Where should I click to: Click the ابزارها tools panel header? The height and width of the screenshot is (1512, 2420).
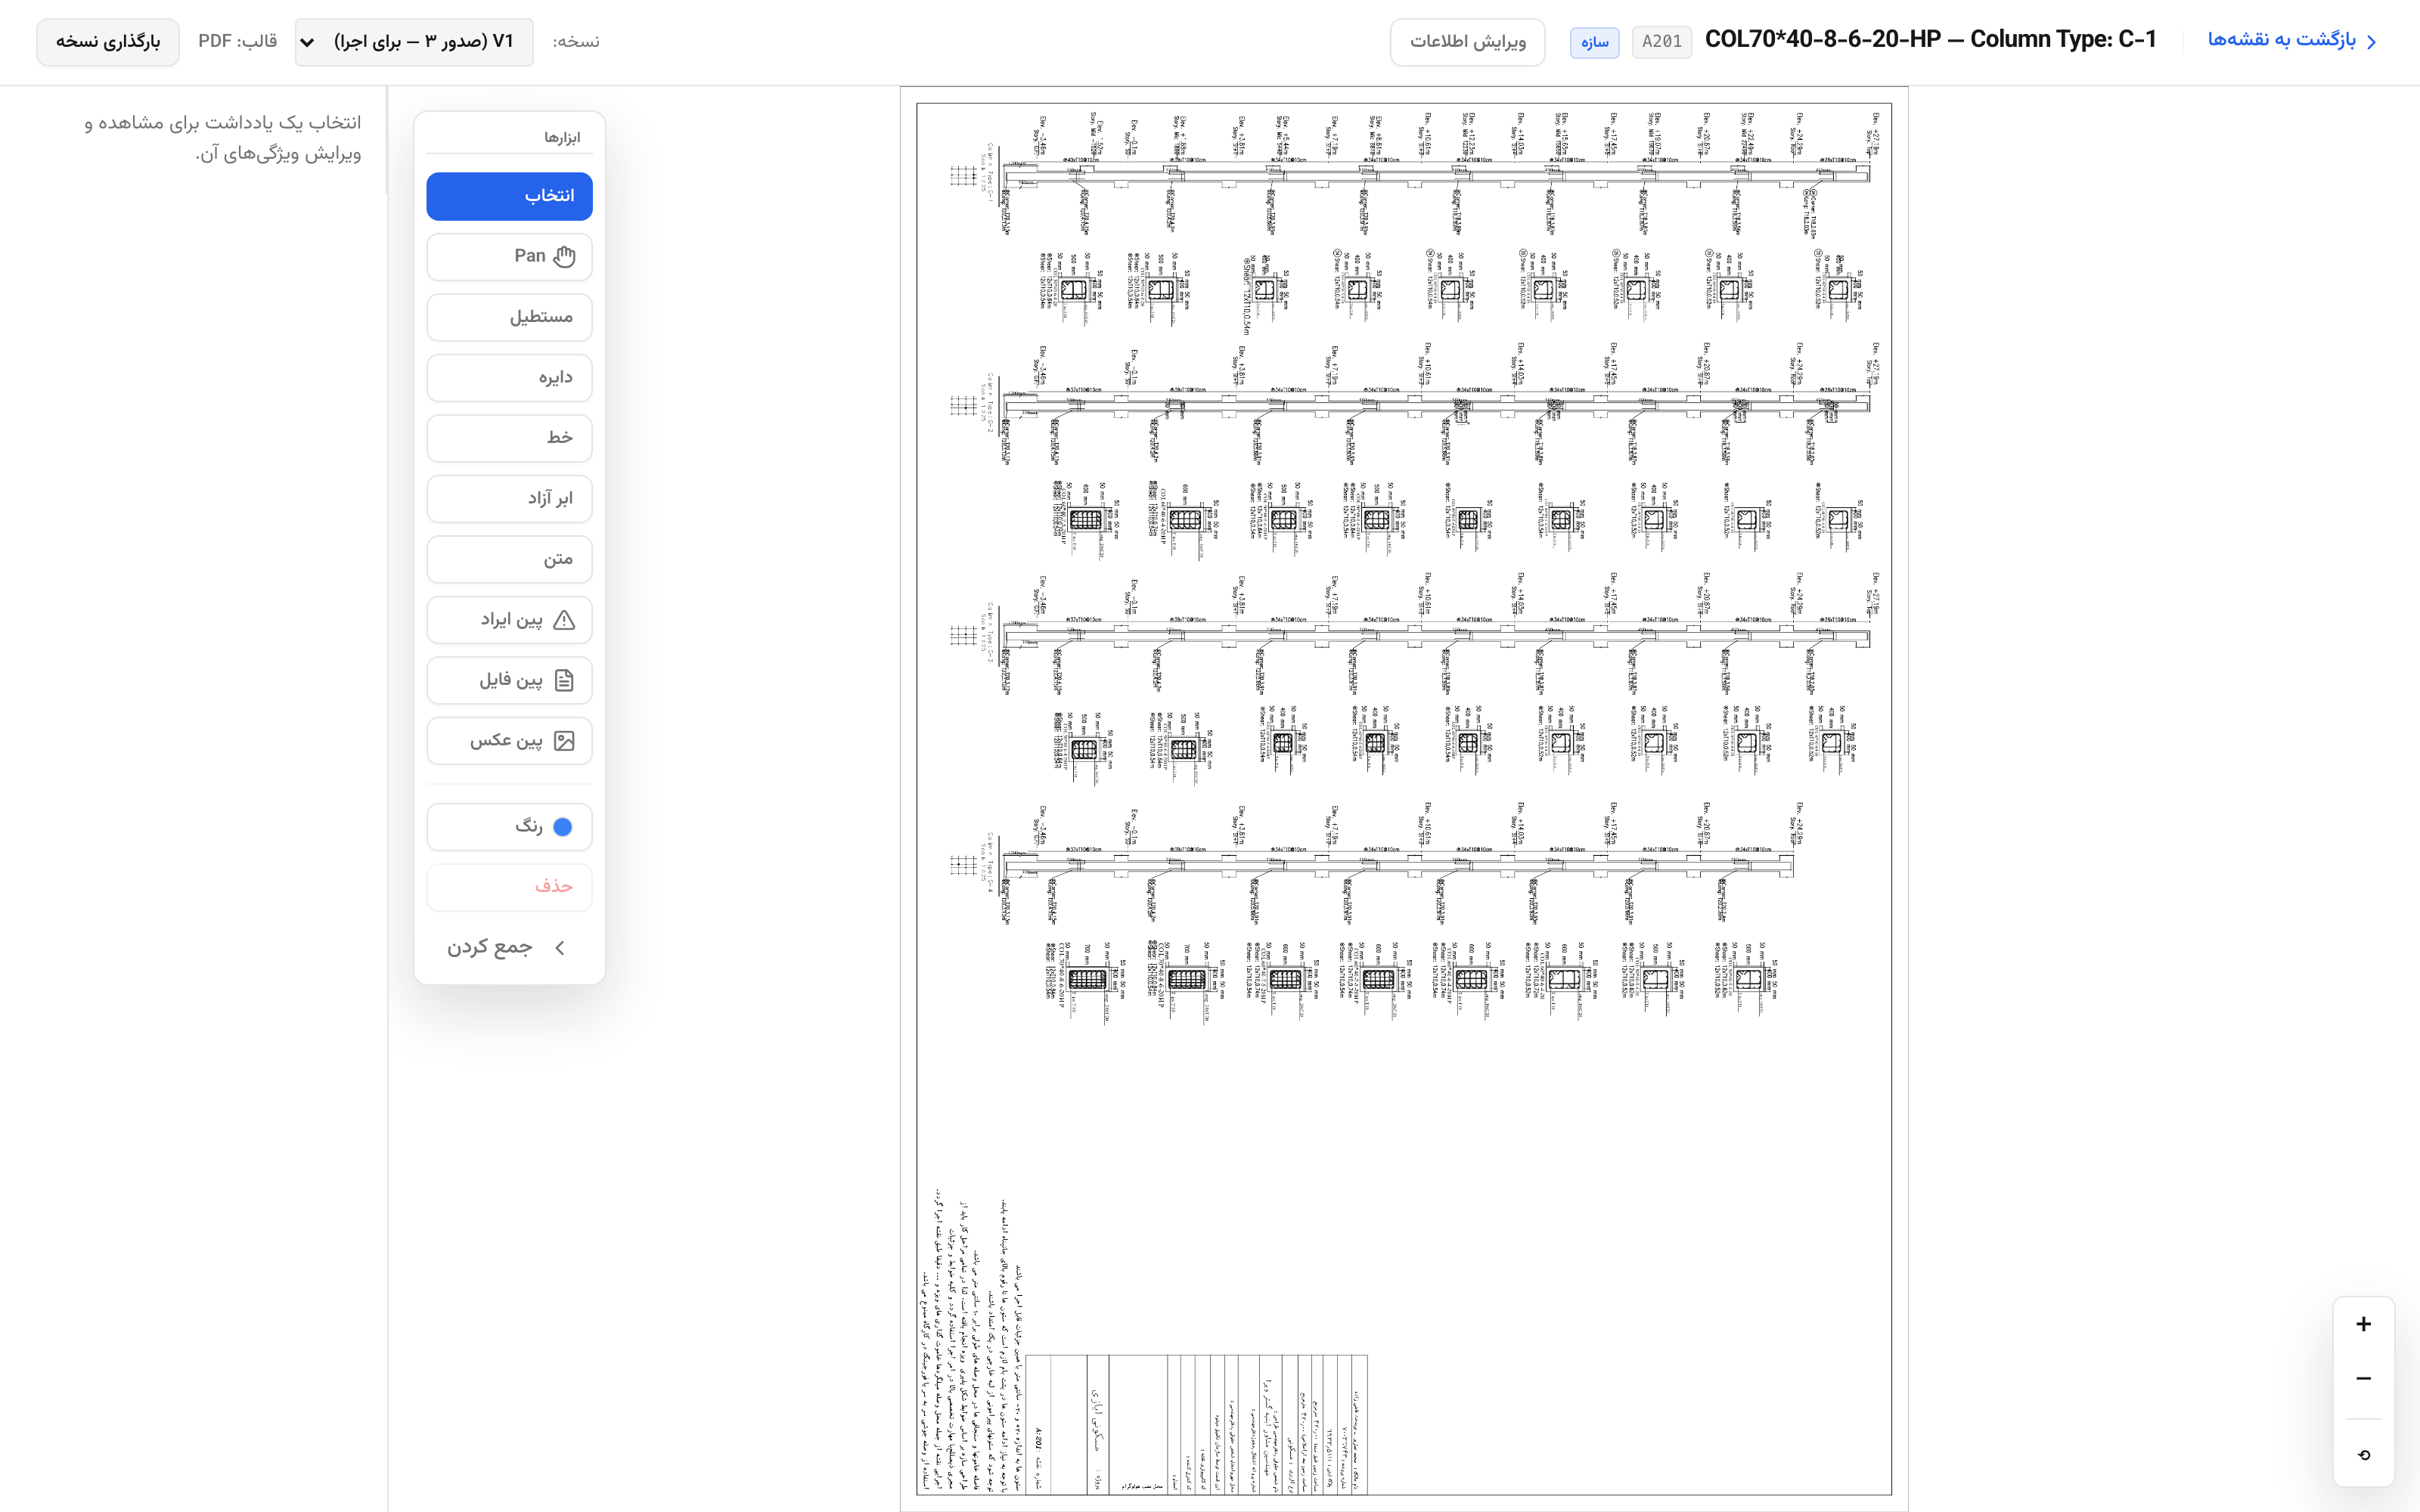[562, 138]
